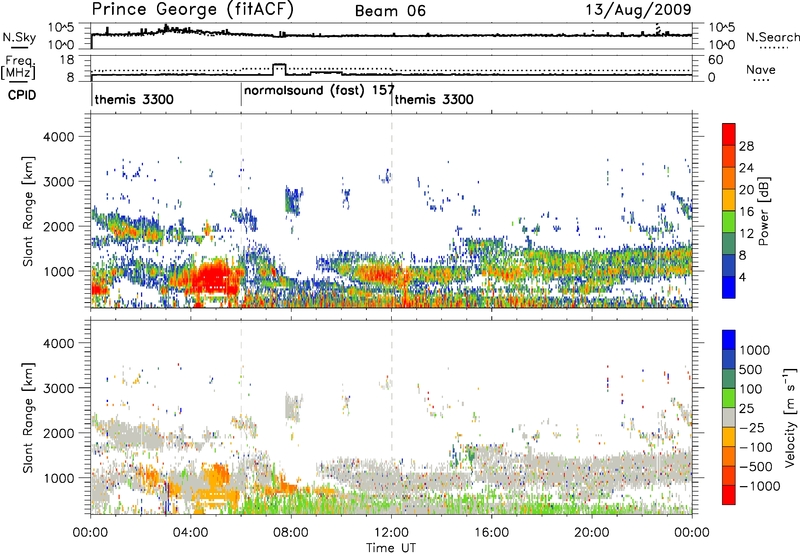Click the '25' Velocity colorbar label
The width and height of the screenshot is (800, 554).
pyautogui.click(x=746, y=408)
